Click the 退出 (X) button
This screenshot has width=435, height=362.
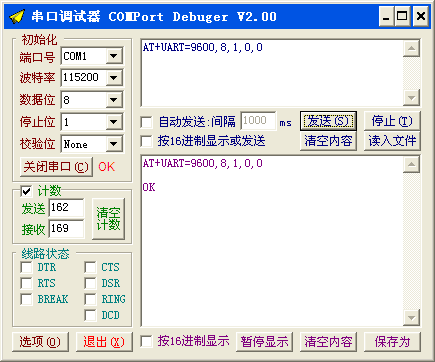point(104,342)
